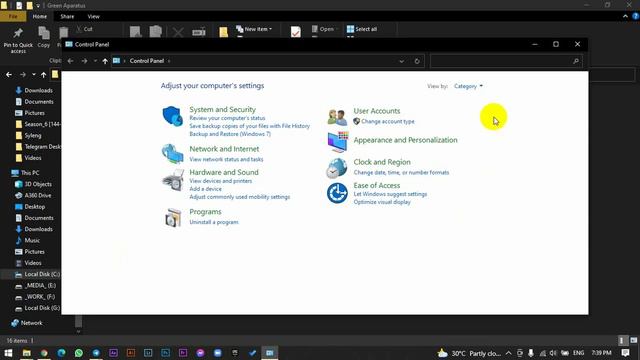Screen dimensions: 640x360
Task: Click the Clock and Region globe icon
Action: [x=337, y=168]
